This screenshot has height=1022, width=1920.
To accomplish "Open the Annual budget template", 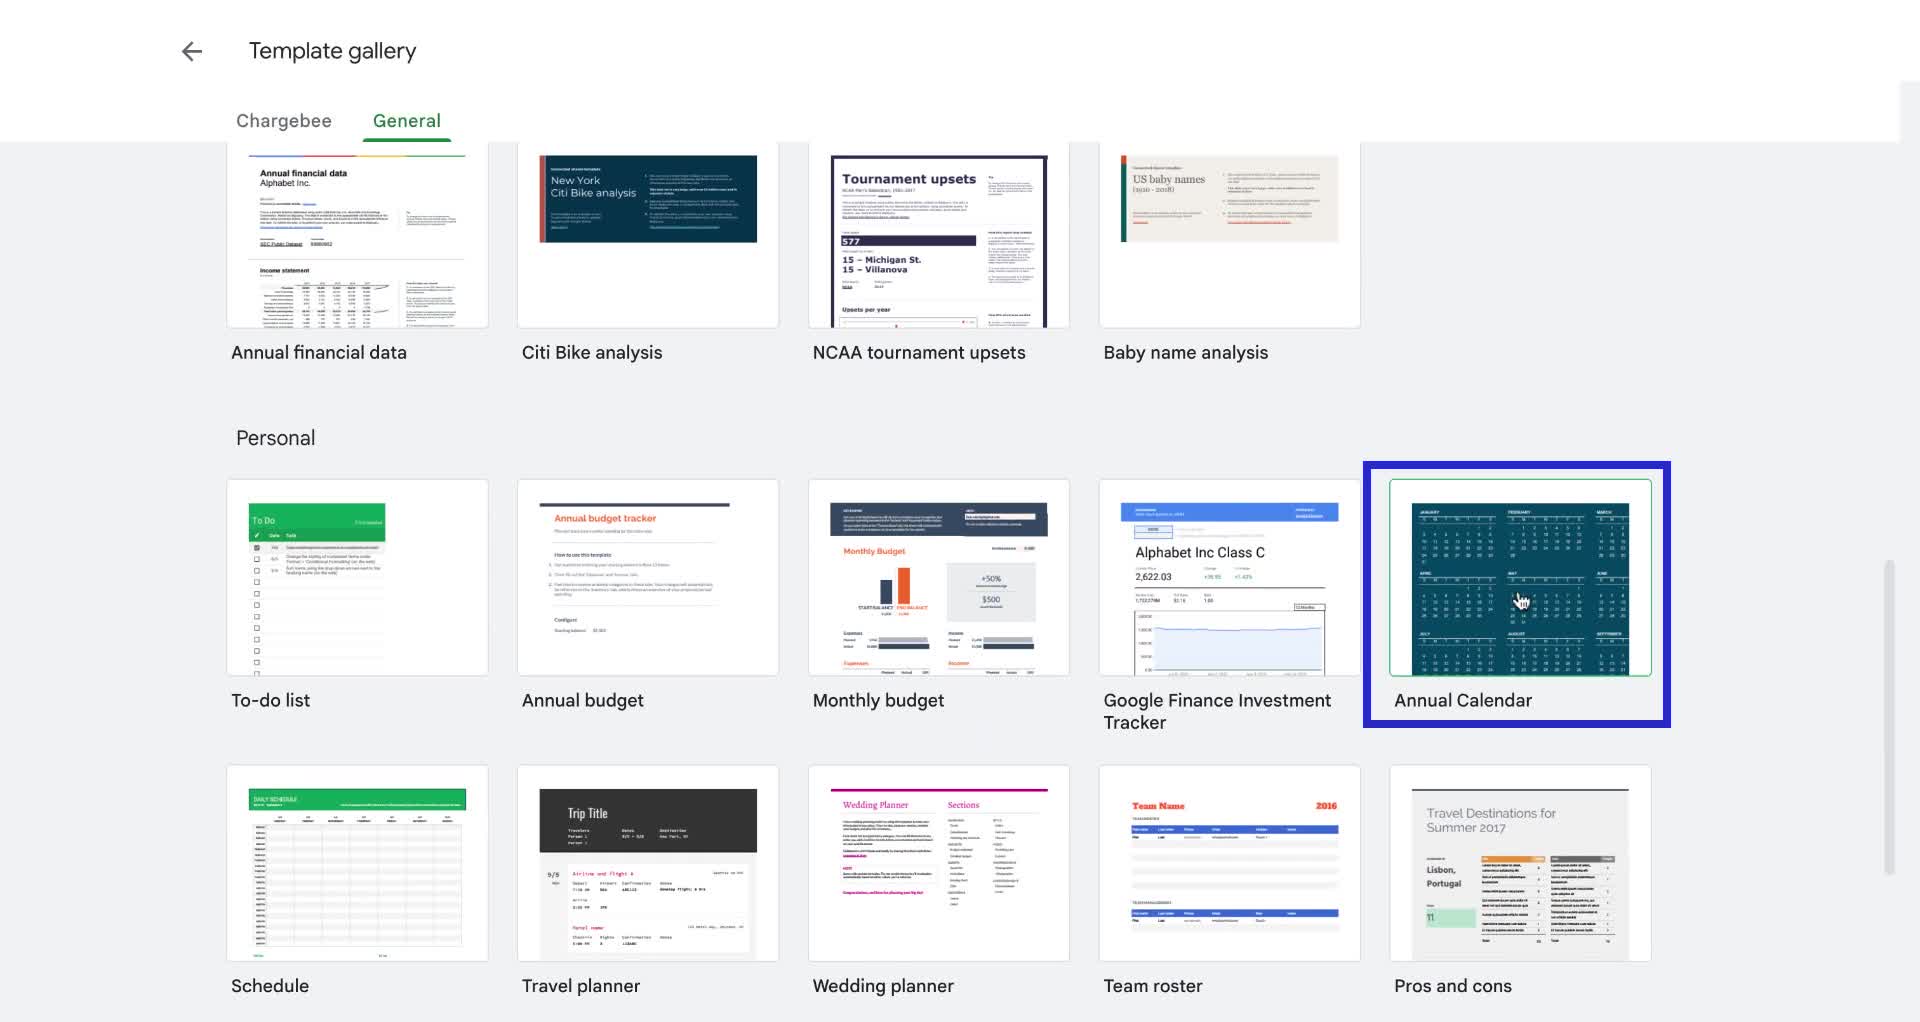I will coord(647,578).
